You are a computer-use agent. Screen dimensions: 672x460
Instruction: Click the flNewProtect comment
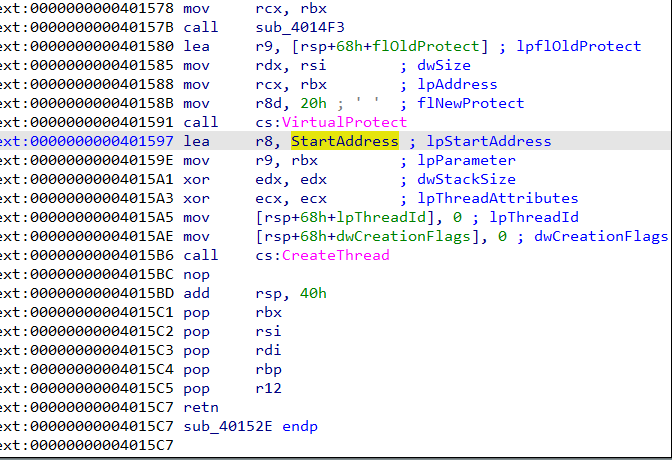(x=470, y=103)
